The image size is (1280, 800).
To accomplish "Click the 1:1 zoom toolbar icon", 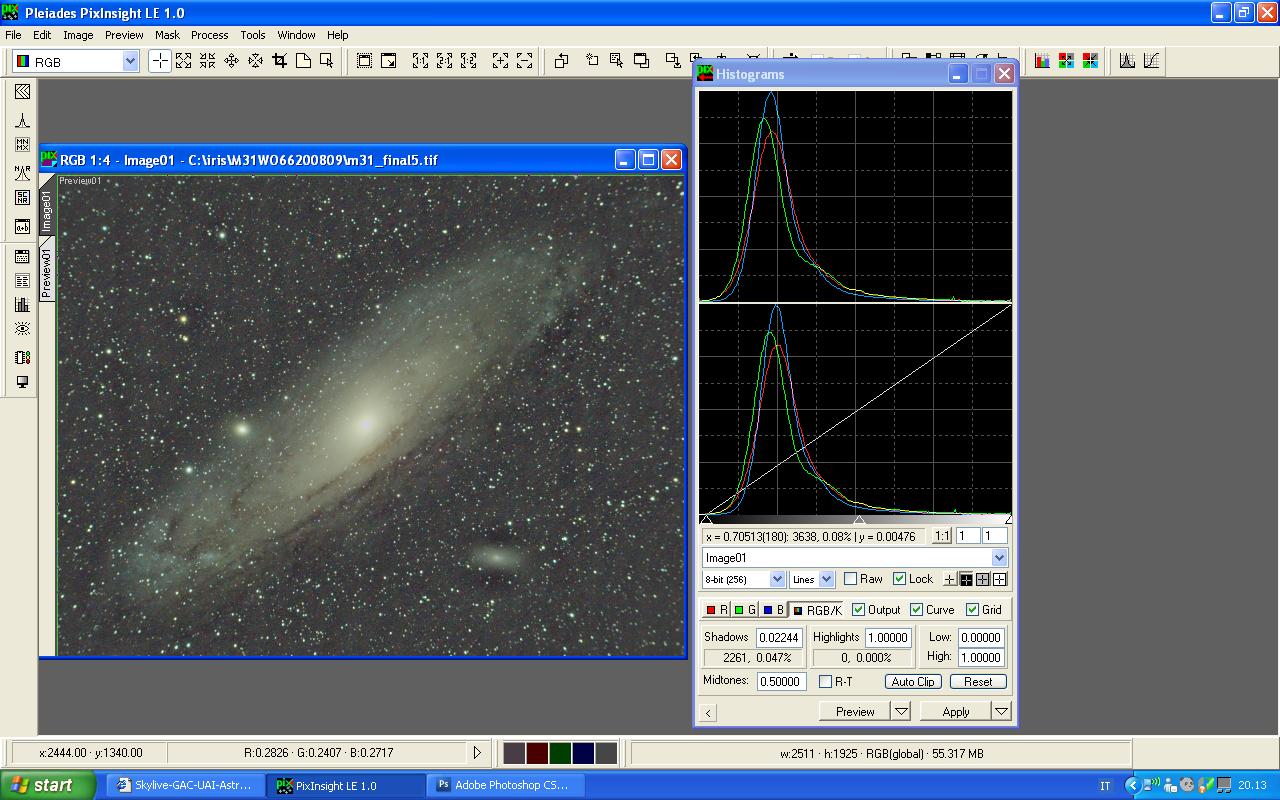I will tap(421, 61).
